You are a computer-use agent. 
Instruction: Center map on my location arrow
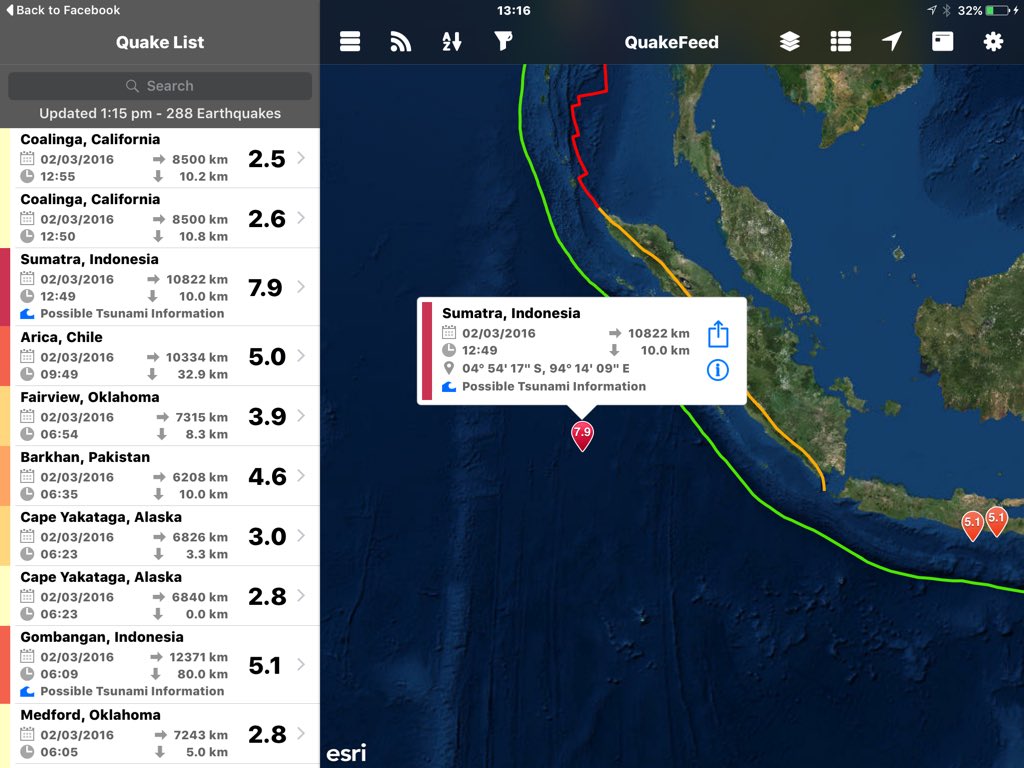click(x=891, y=41)
